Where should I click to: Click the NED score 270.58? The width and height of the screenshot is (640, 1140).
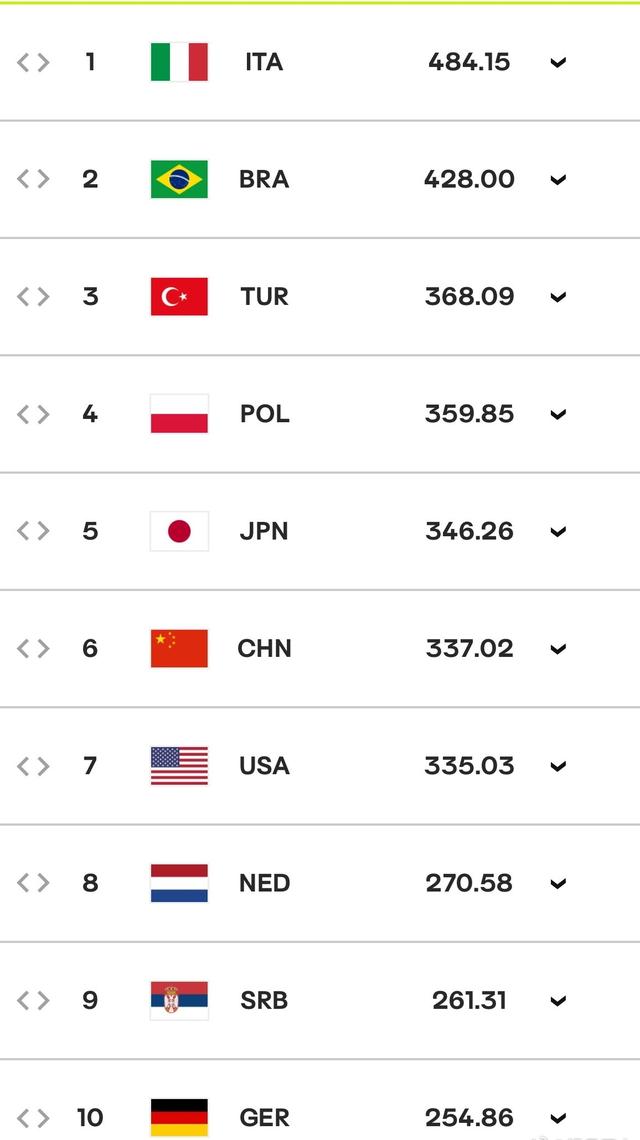(469, 883)
